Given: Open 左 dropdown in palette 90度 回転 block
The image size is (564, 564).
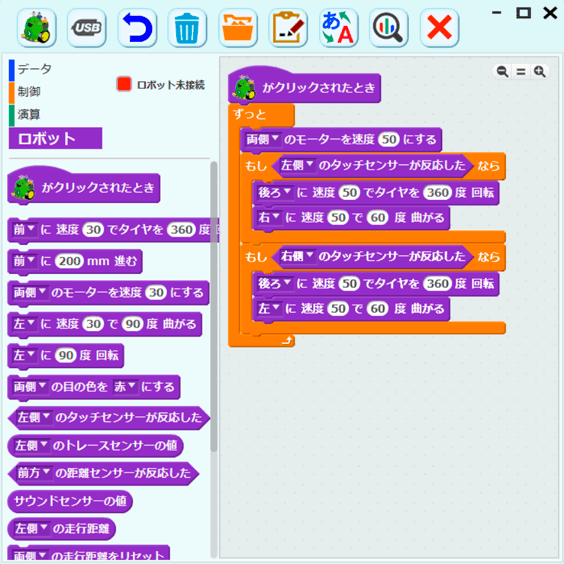Looking at the screenshot, I should pos(24,355).
